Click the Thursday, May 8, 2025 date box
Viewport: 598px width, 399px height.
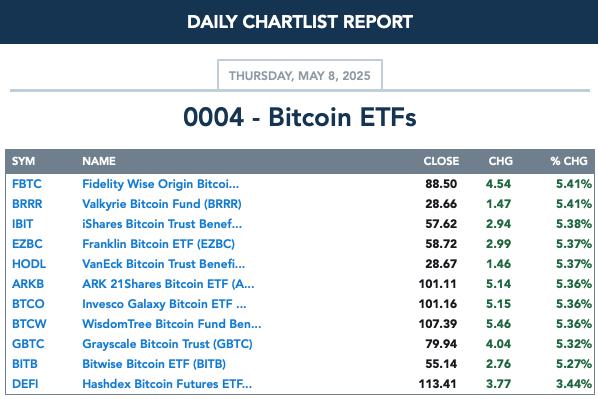tap(300, 75)
